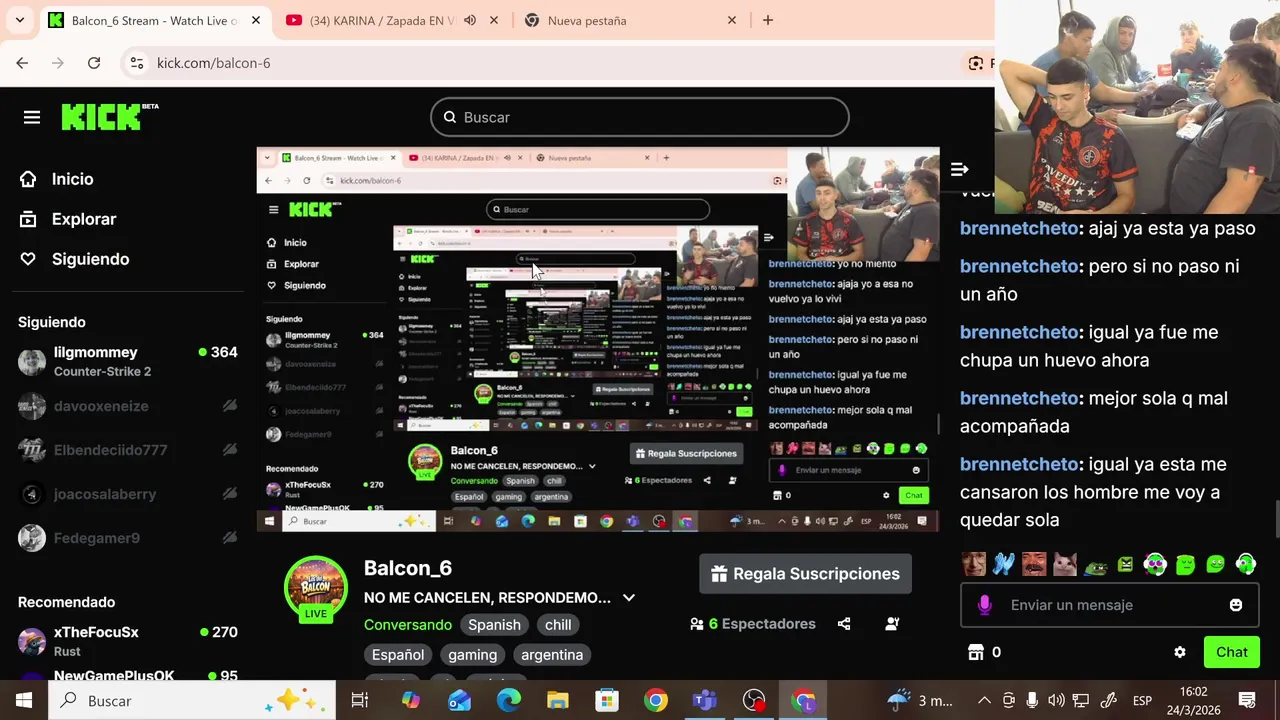Click the Balcon_6 stream video player
The image size is (1280, 720).
[598, 339]
